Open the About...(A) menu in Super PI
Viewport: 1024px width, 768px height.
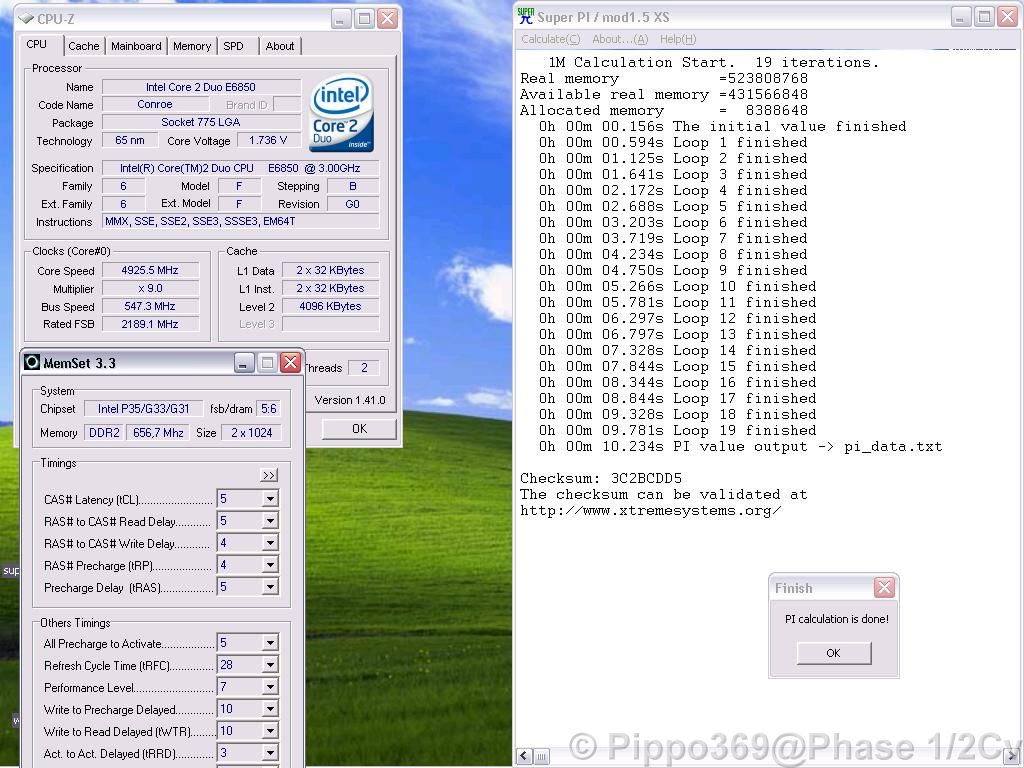pyautogui.click(x=620, y=39)
